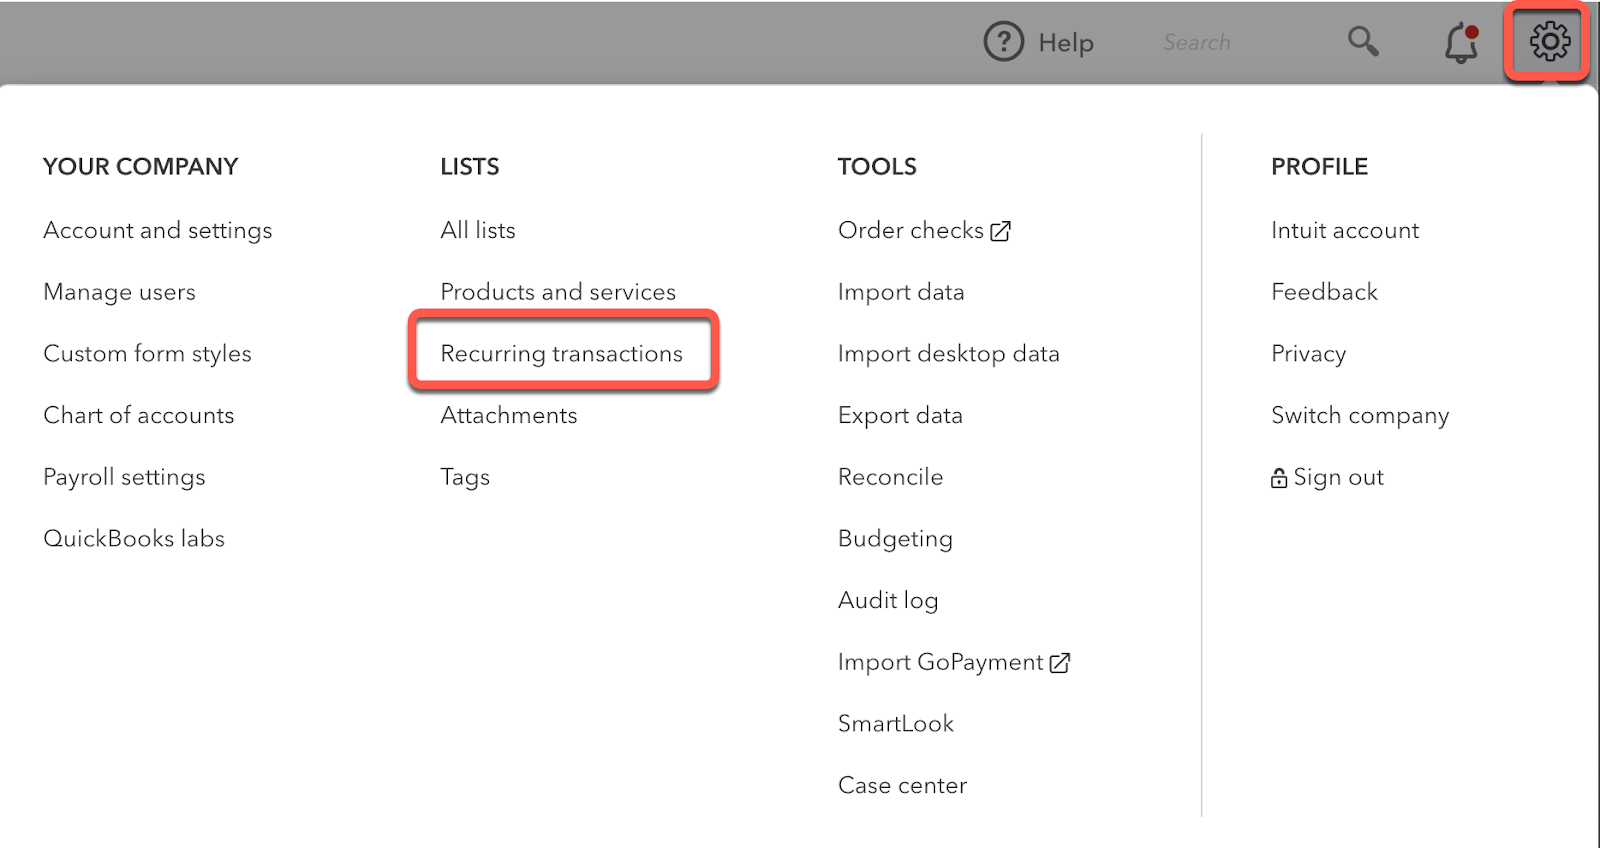1600x848 pixels.
Task: Go to Products and services
Action: [558, 292]
